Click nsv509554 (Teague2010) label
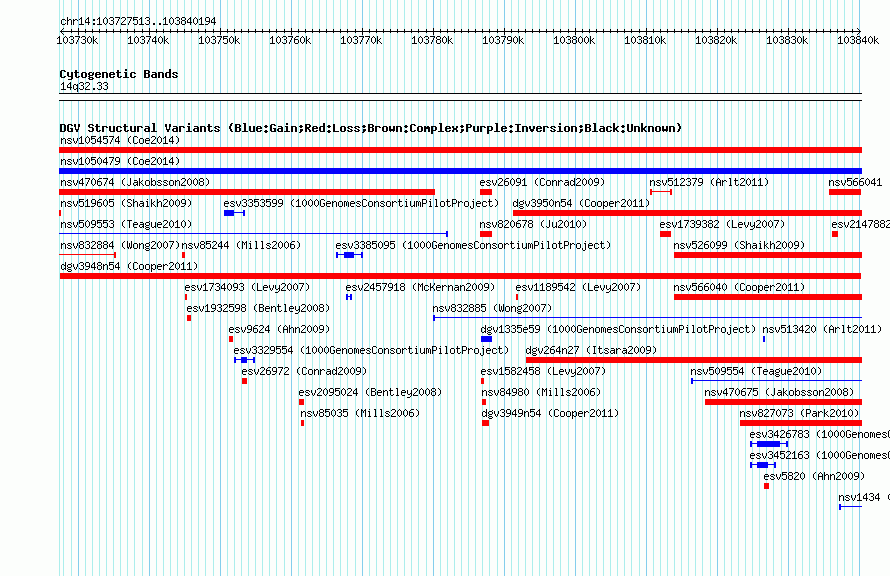The width and height of the screenshot is (890, 576). (x=756, y=371)
